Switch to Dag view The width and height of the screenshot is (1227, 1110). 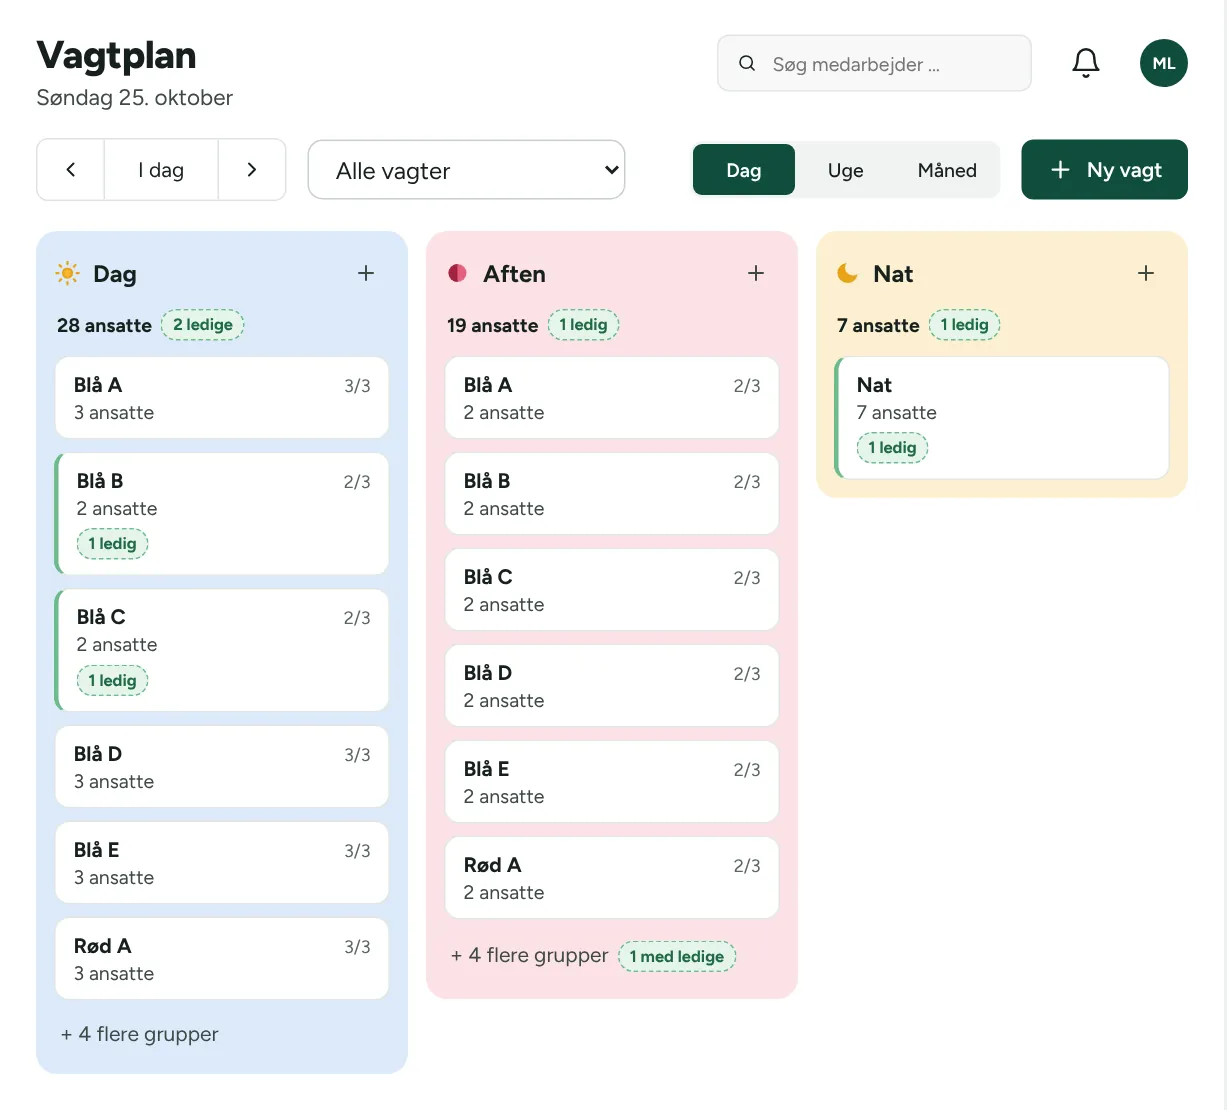pos(744,170)
